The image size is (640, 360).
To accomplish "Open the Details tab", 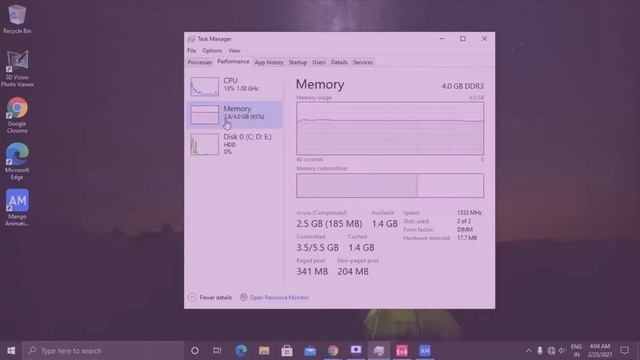I will point(339,62).
